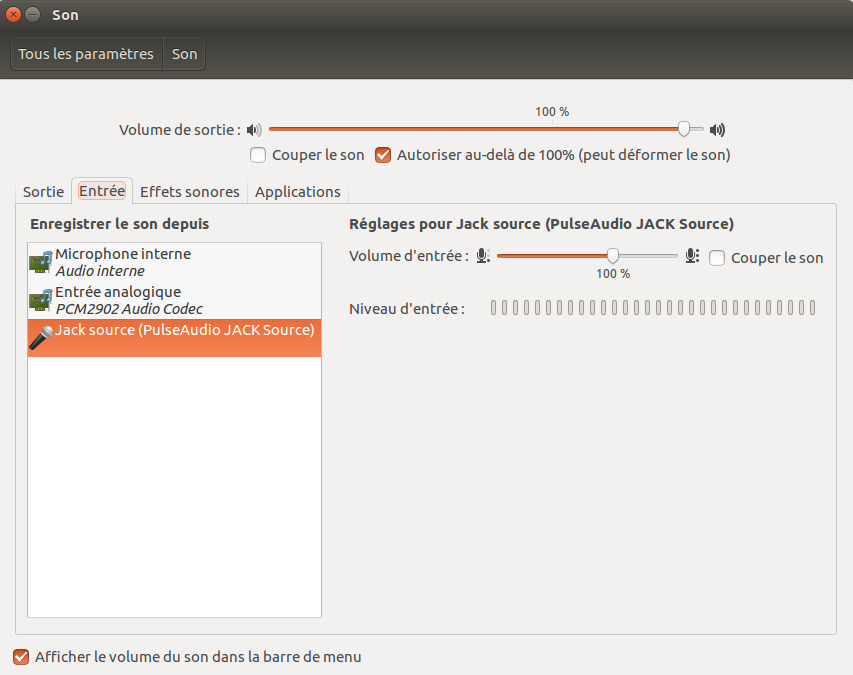
Task: Minimize the Son window
Action: coord(33,15)
